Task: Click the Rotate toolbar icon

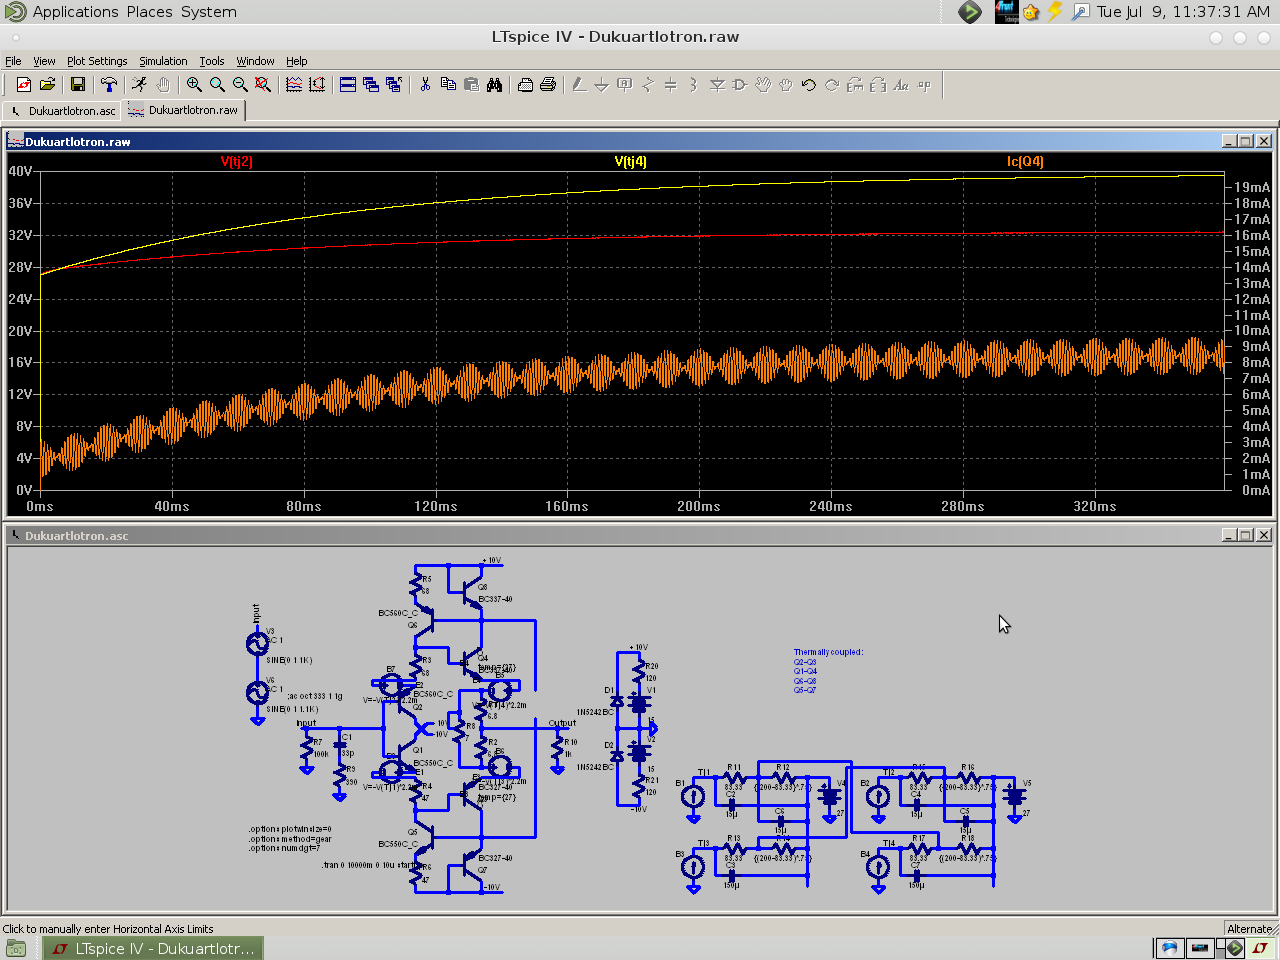Action: click(855, 85)
